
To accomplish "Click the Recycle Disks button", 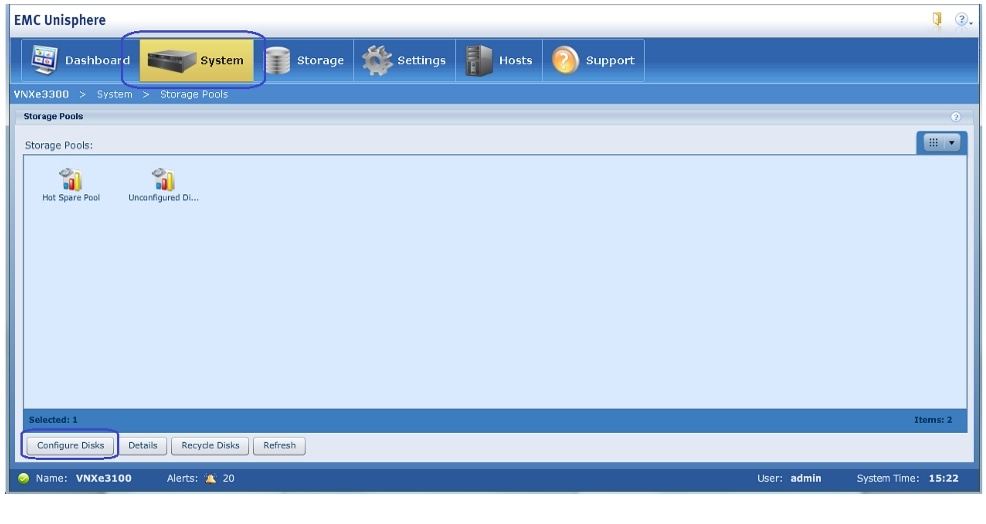I will 210,445.
